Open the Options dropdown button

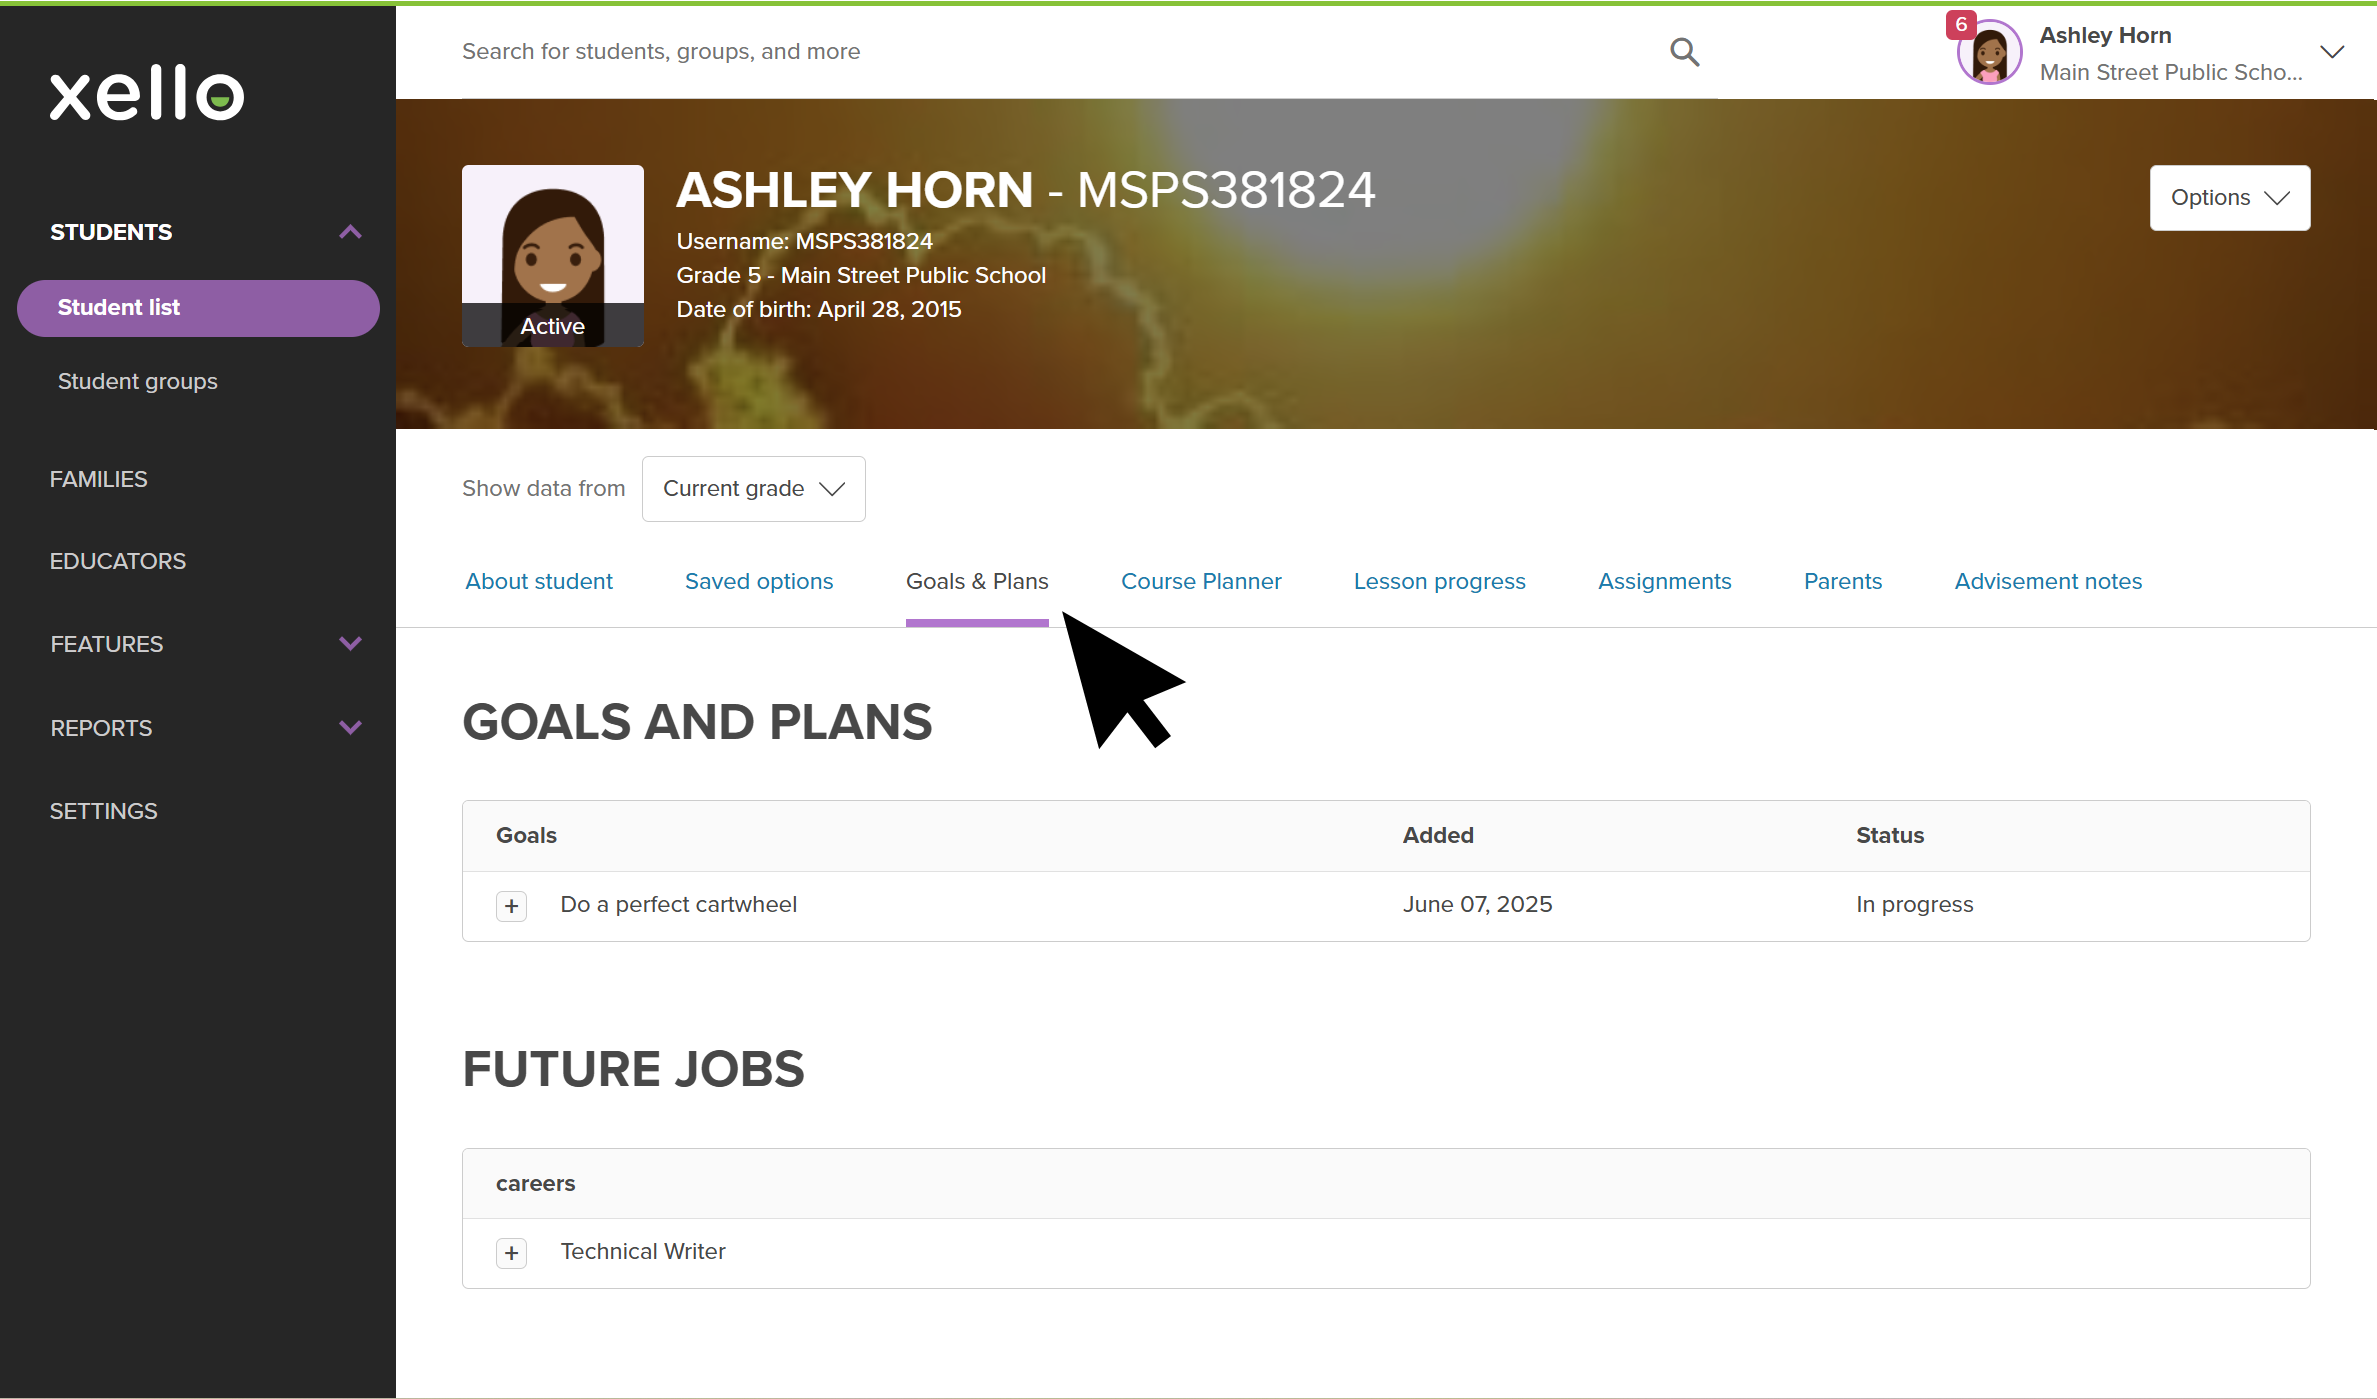click(x=2230, y=198)
